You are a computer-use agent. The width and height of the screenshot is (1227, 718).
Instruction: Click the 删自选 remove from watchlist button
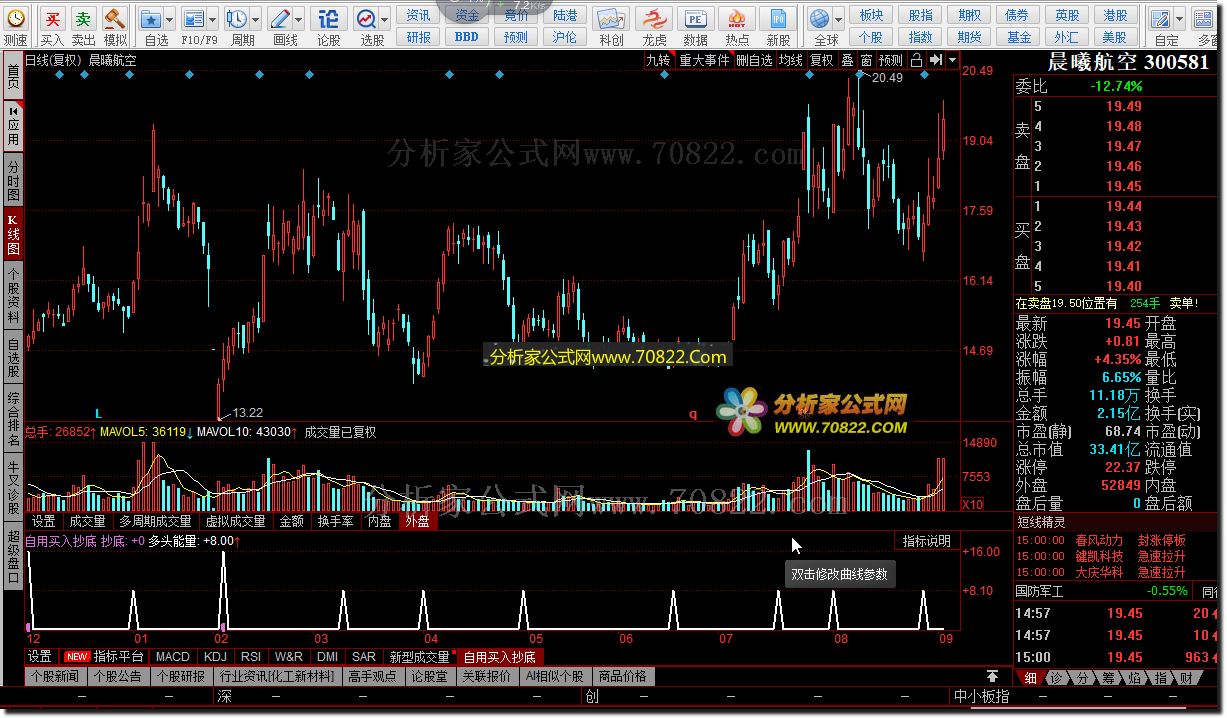pyautogui.click(x=754, y=60)
